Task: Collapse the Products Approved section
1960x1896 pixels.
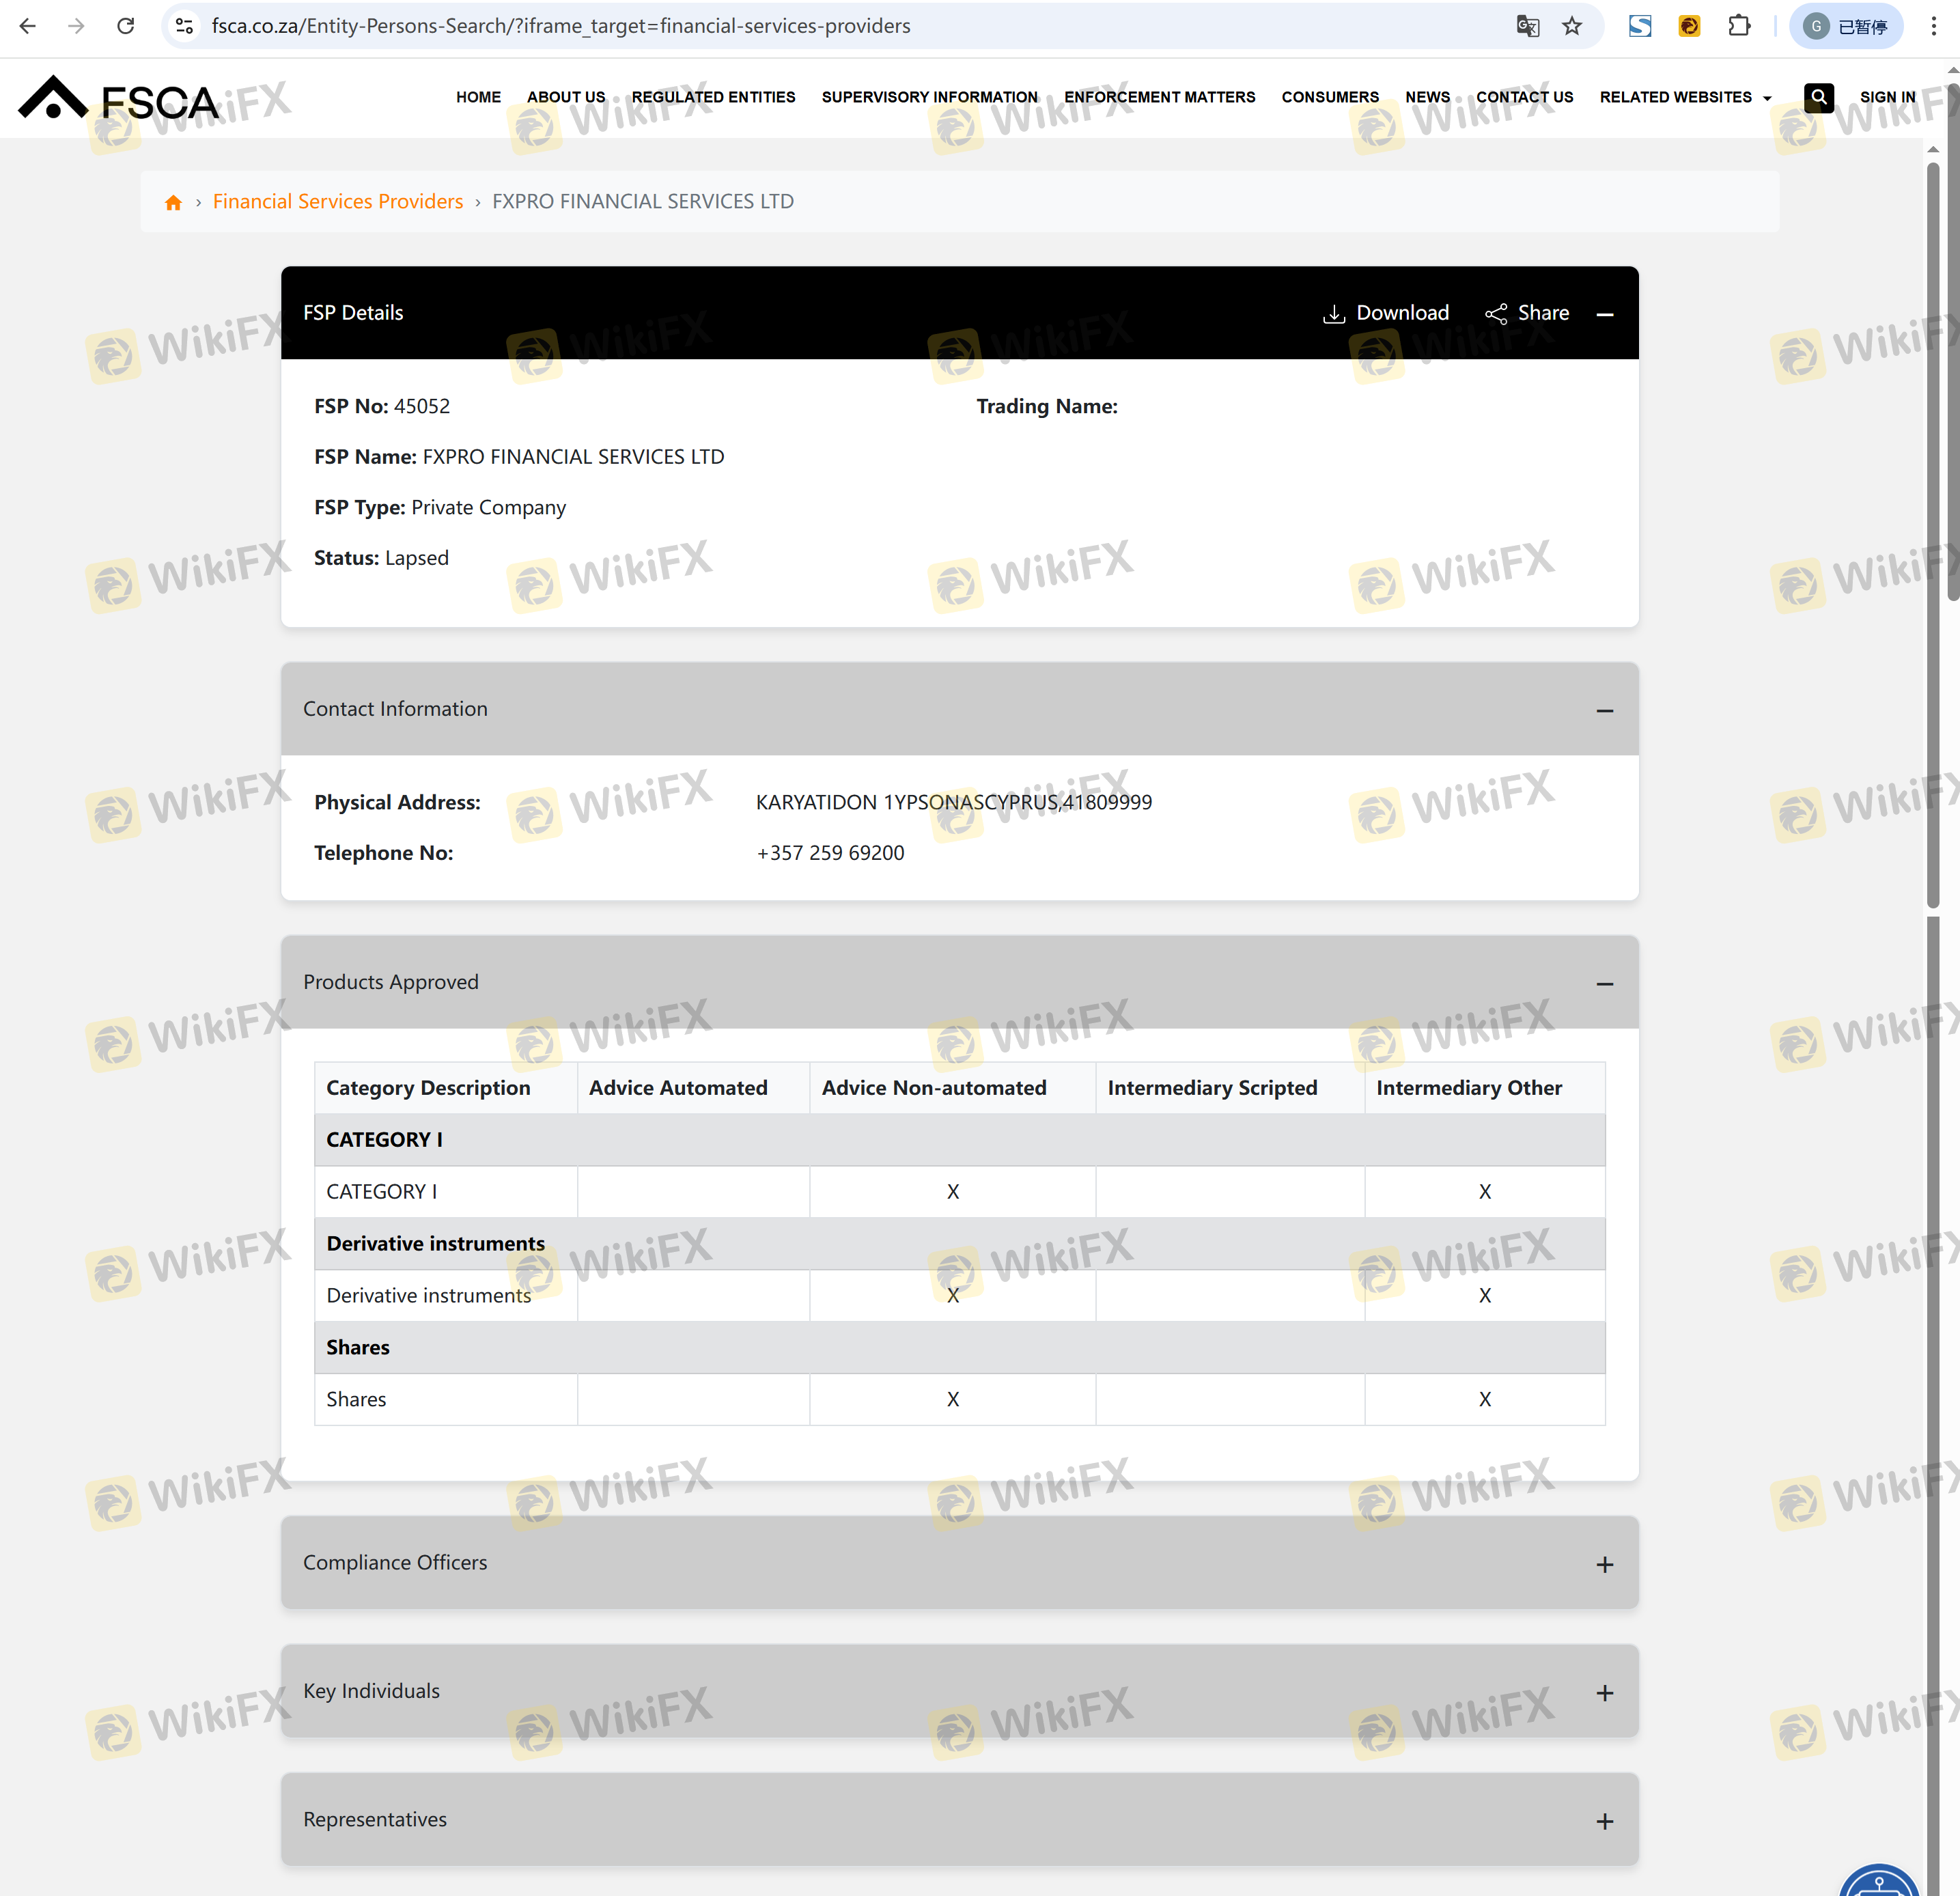Action: (x=1605, y=983)
